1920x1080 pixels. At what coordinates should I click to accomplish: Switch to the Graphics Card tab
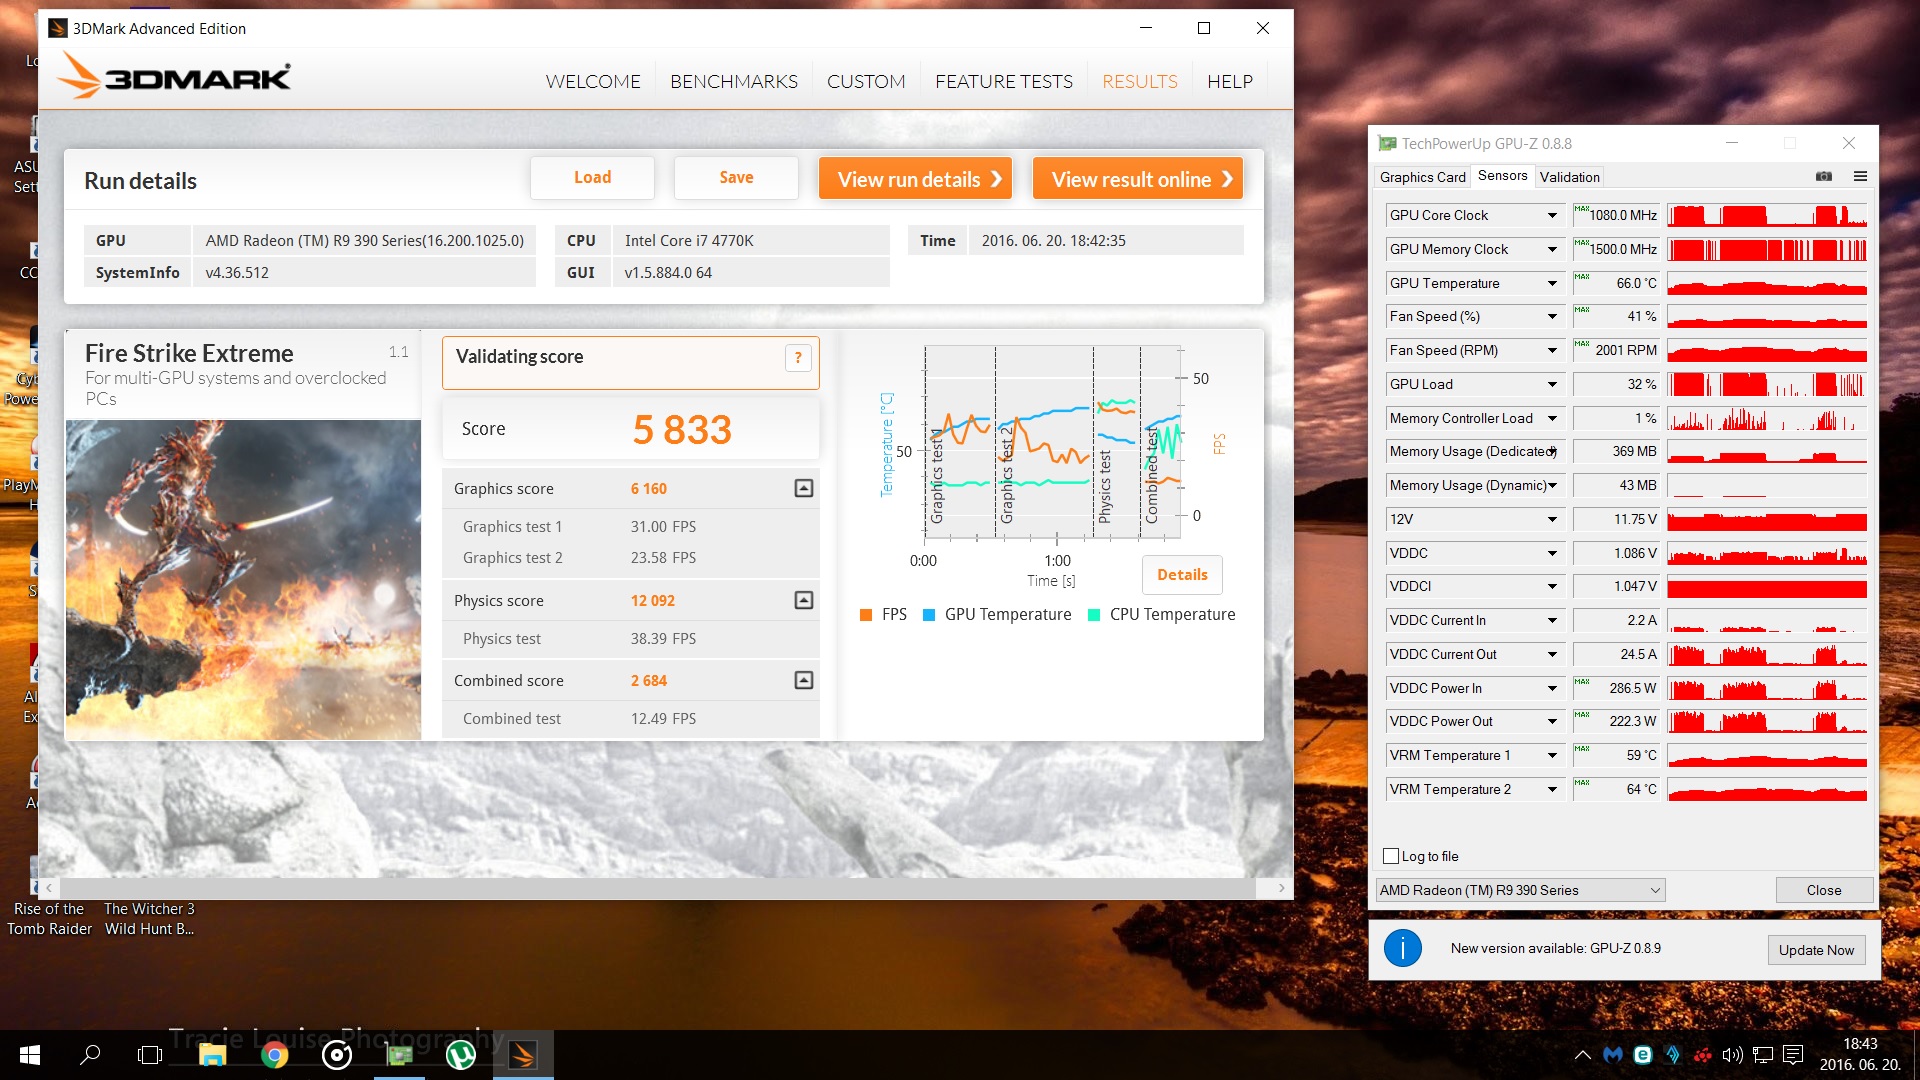pos(1422,177)
